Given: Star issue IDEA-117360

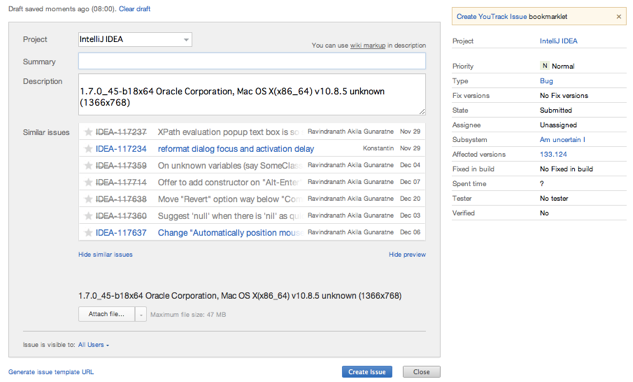Looking at the screenshot, I should tap(88, 216).
